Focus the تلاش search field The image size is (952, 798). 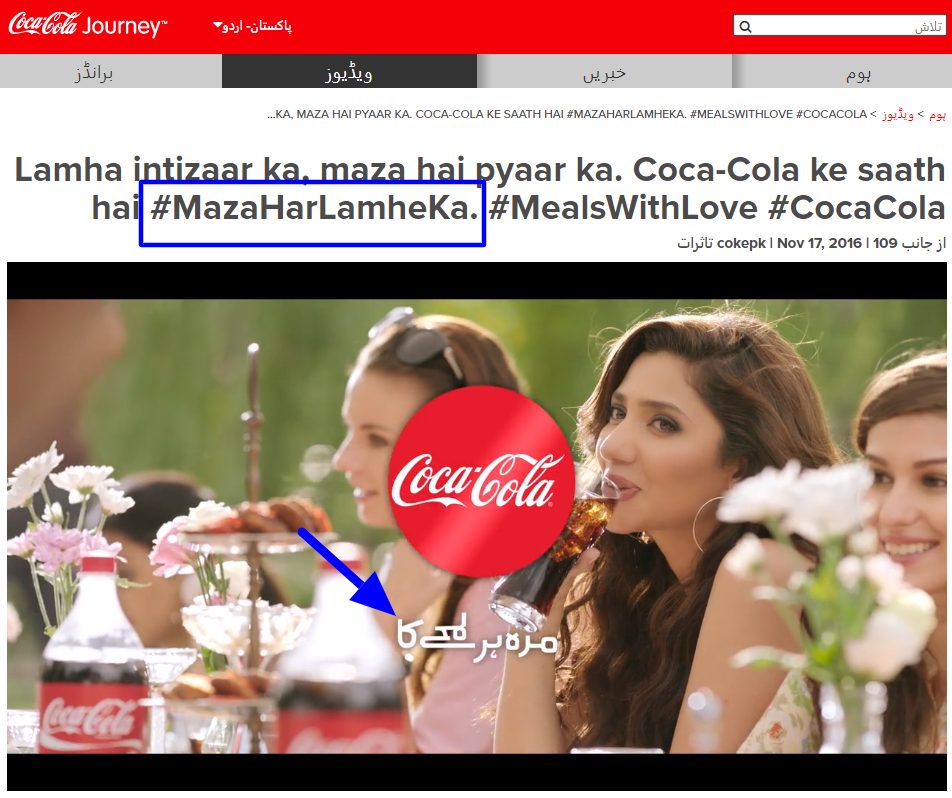[x=839, y=26]
